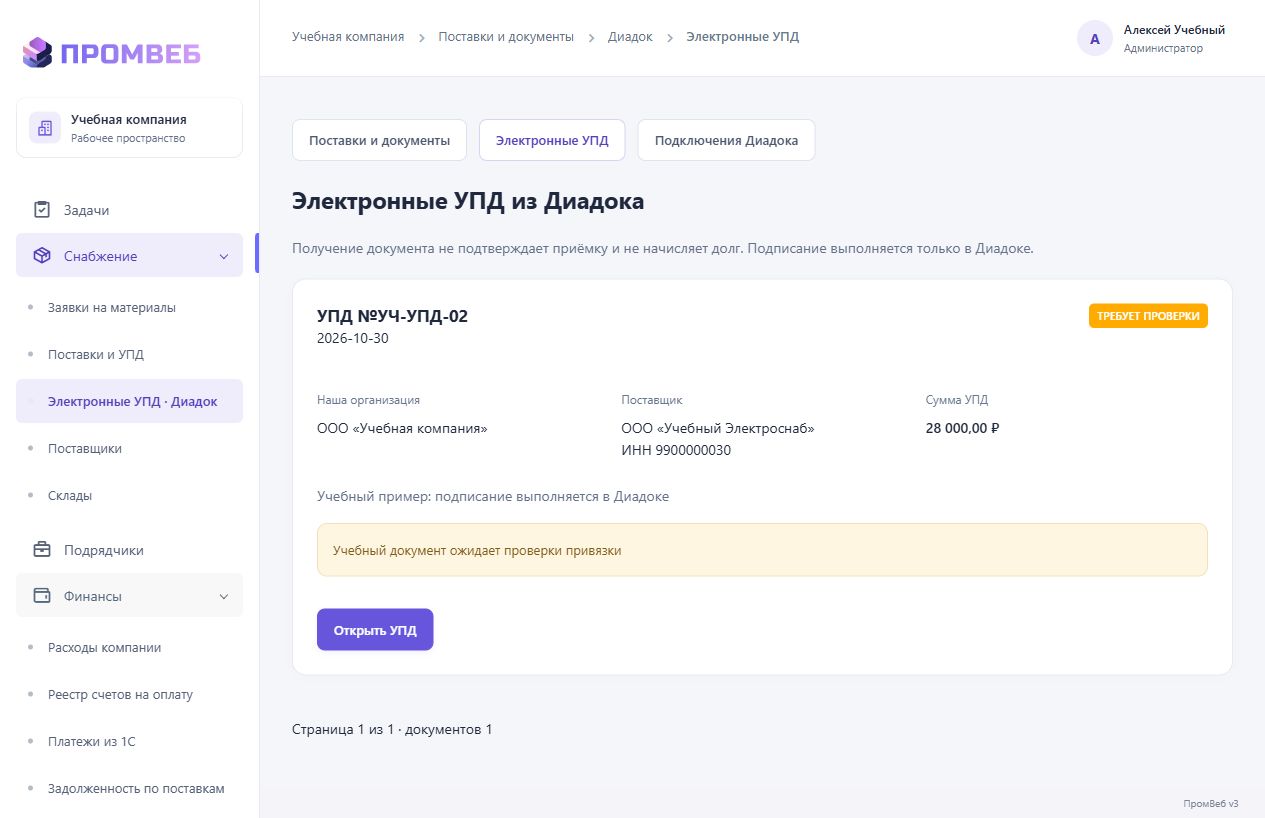
Task: Go to Подрядчики section
Action: tap(129, 550)
